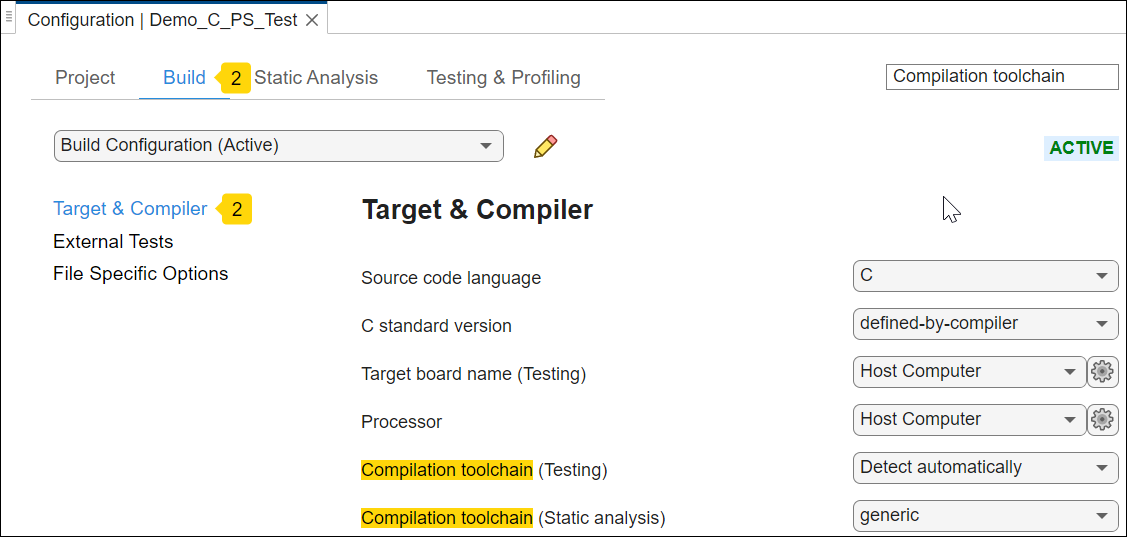Close the Demo_C_PS_Test configuration tab

point(312,20)
